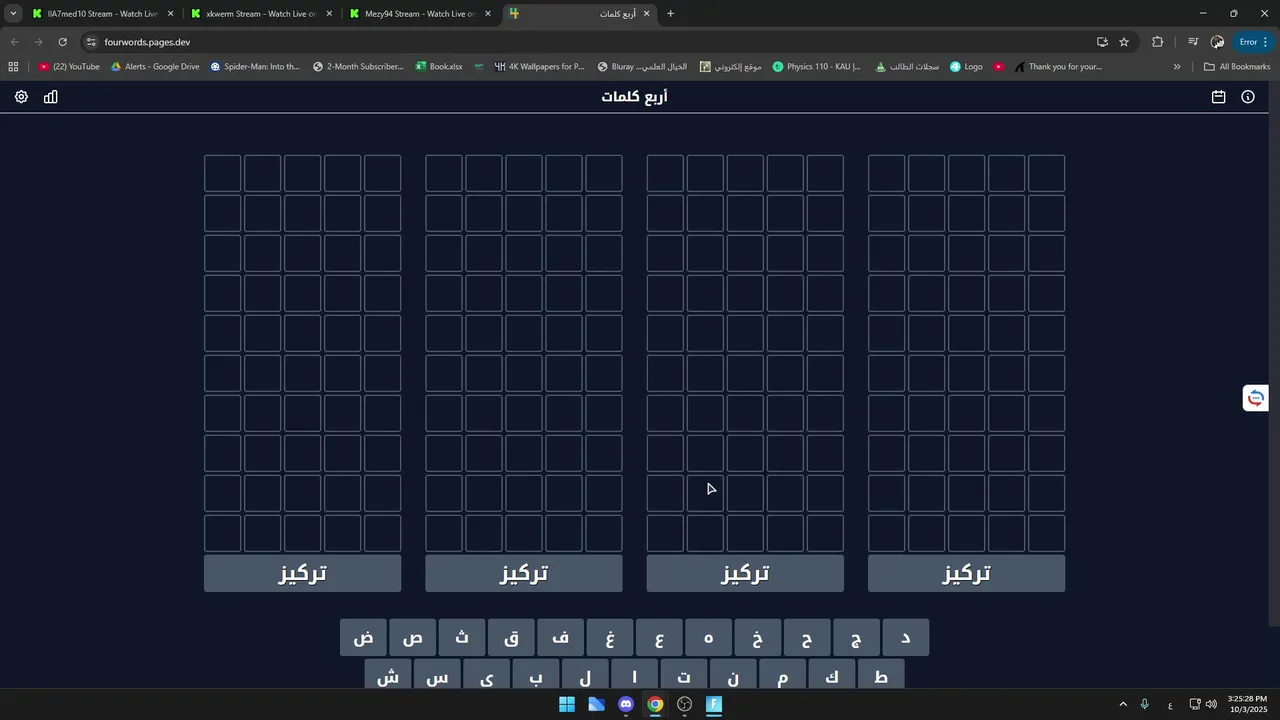
Task: Tap the ف key on the keyboard
Action: [560, 638]
